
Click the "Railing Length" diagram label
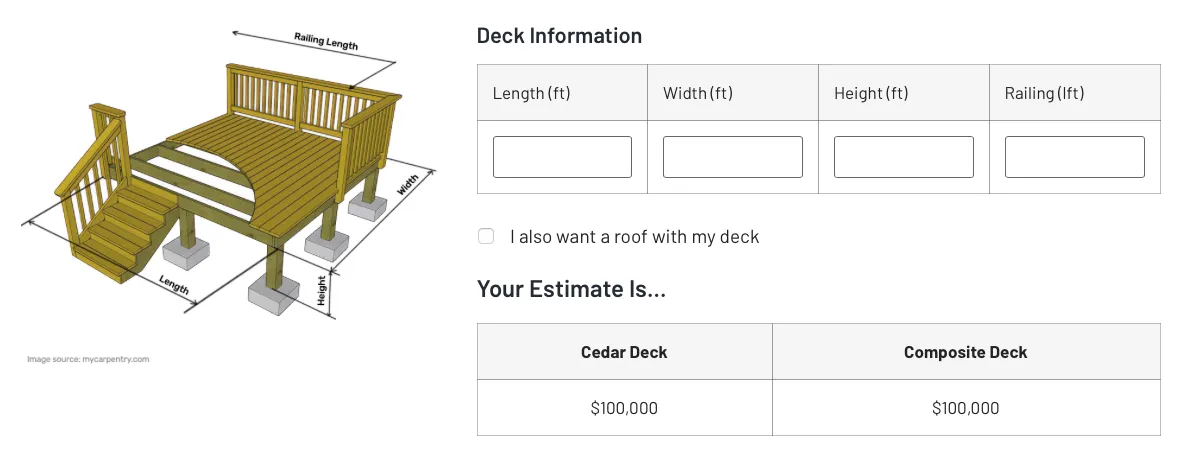[325, 41]
